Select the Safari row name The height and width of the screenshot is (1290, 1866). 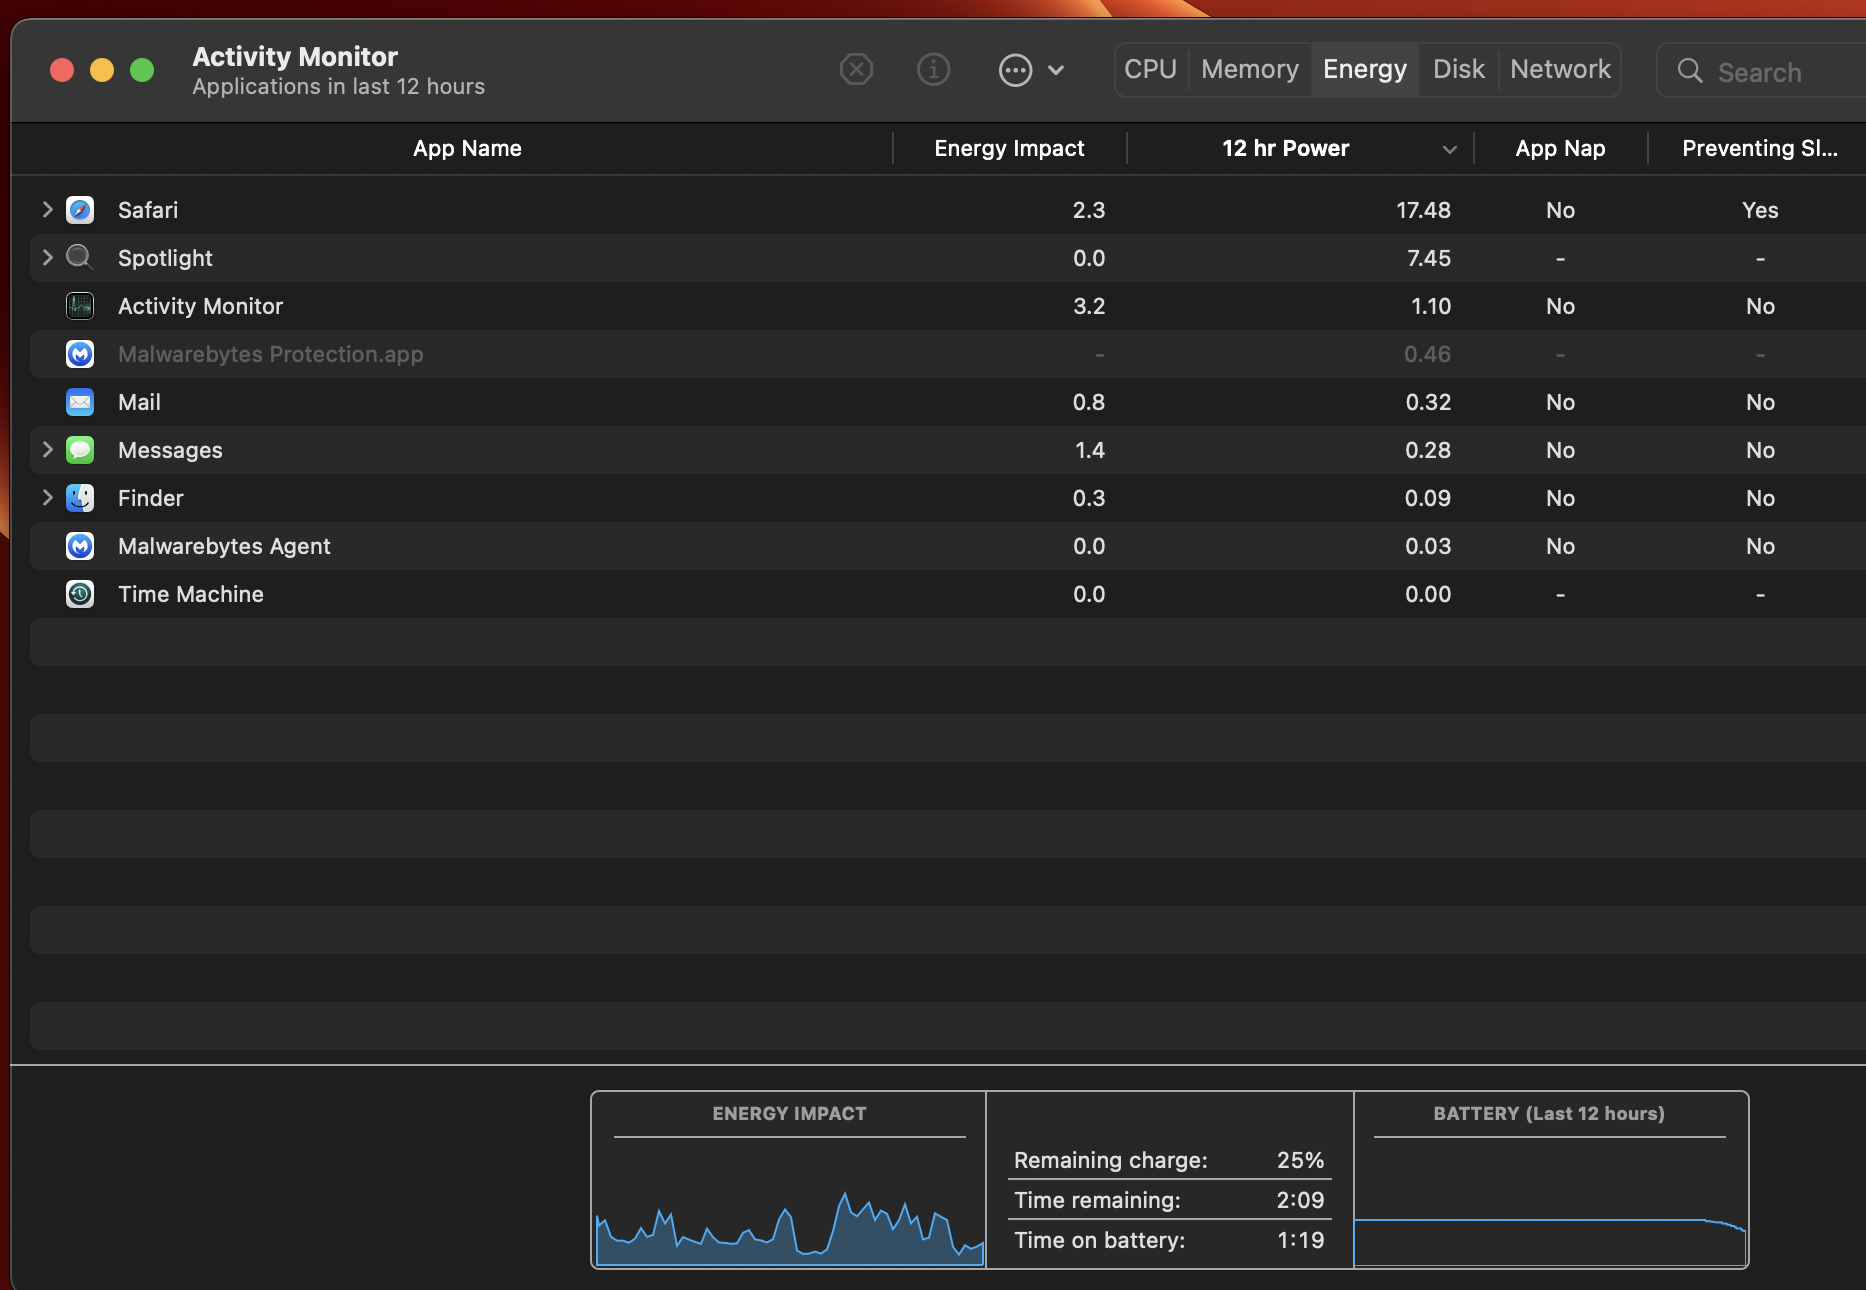click(148, 210)
